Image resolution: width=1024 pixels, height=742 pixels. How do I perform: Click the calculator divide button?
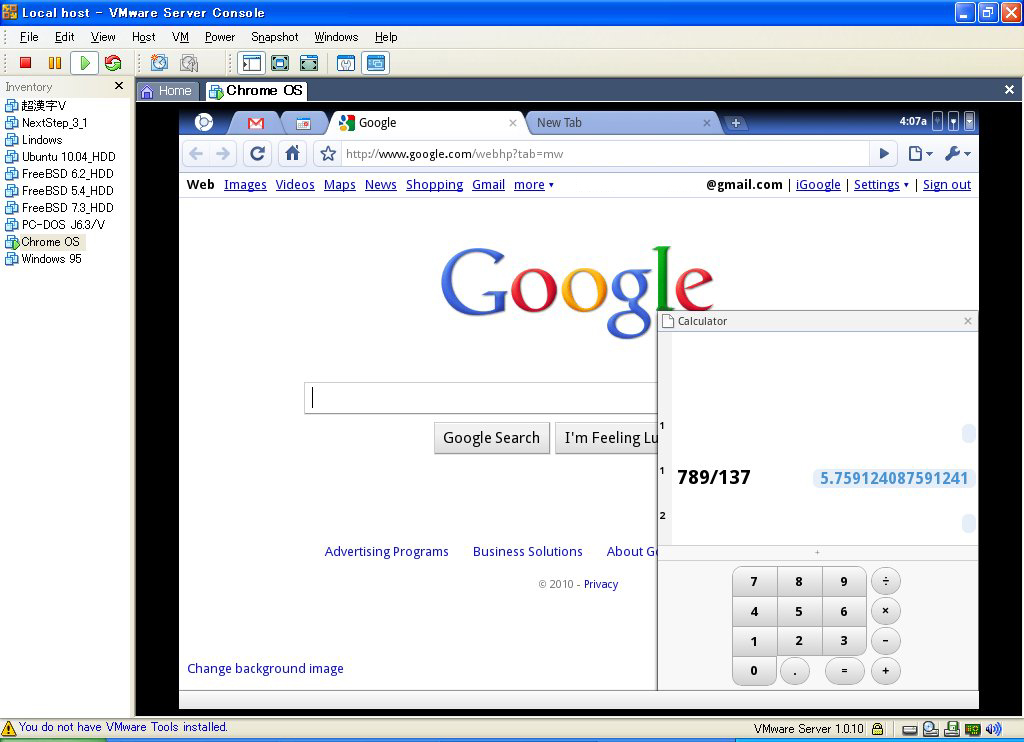pos(886,581)
